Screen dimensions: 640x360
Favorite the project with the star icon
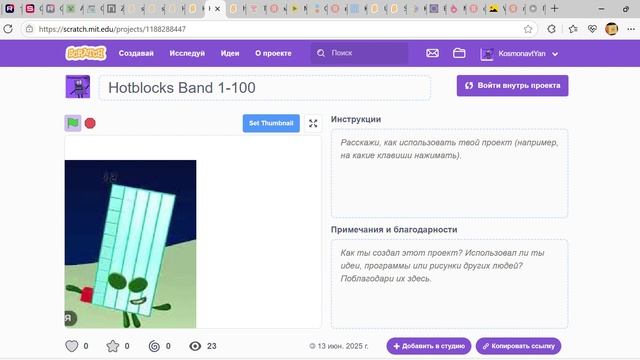coord(113,346)
